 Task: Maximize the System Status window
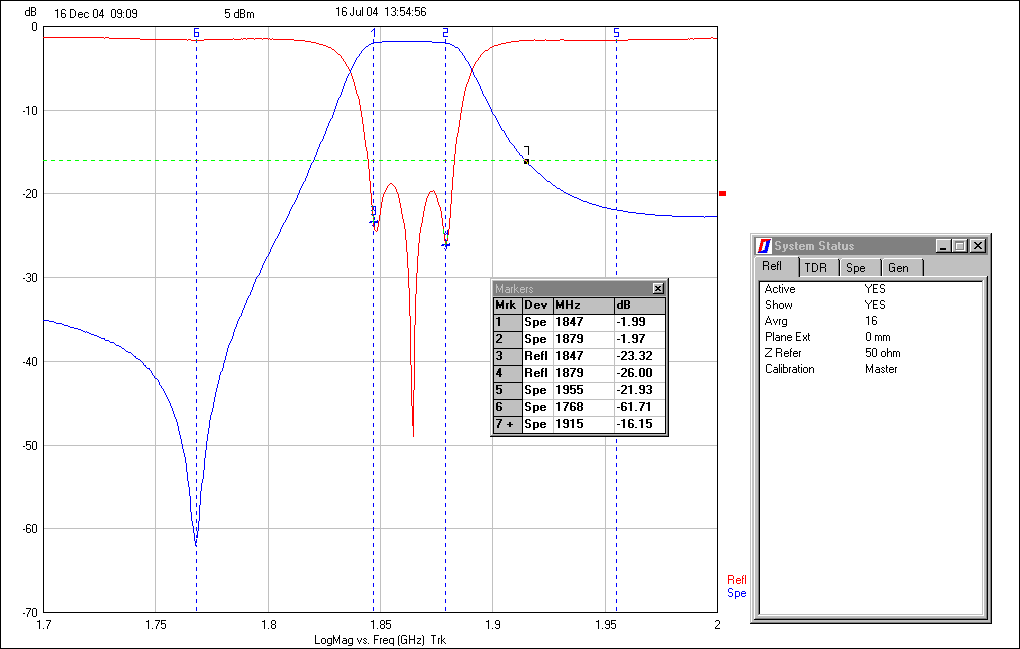pyautogui.click(x=960, y=246)
